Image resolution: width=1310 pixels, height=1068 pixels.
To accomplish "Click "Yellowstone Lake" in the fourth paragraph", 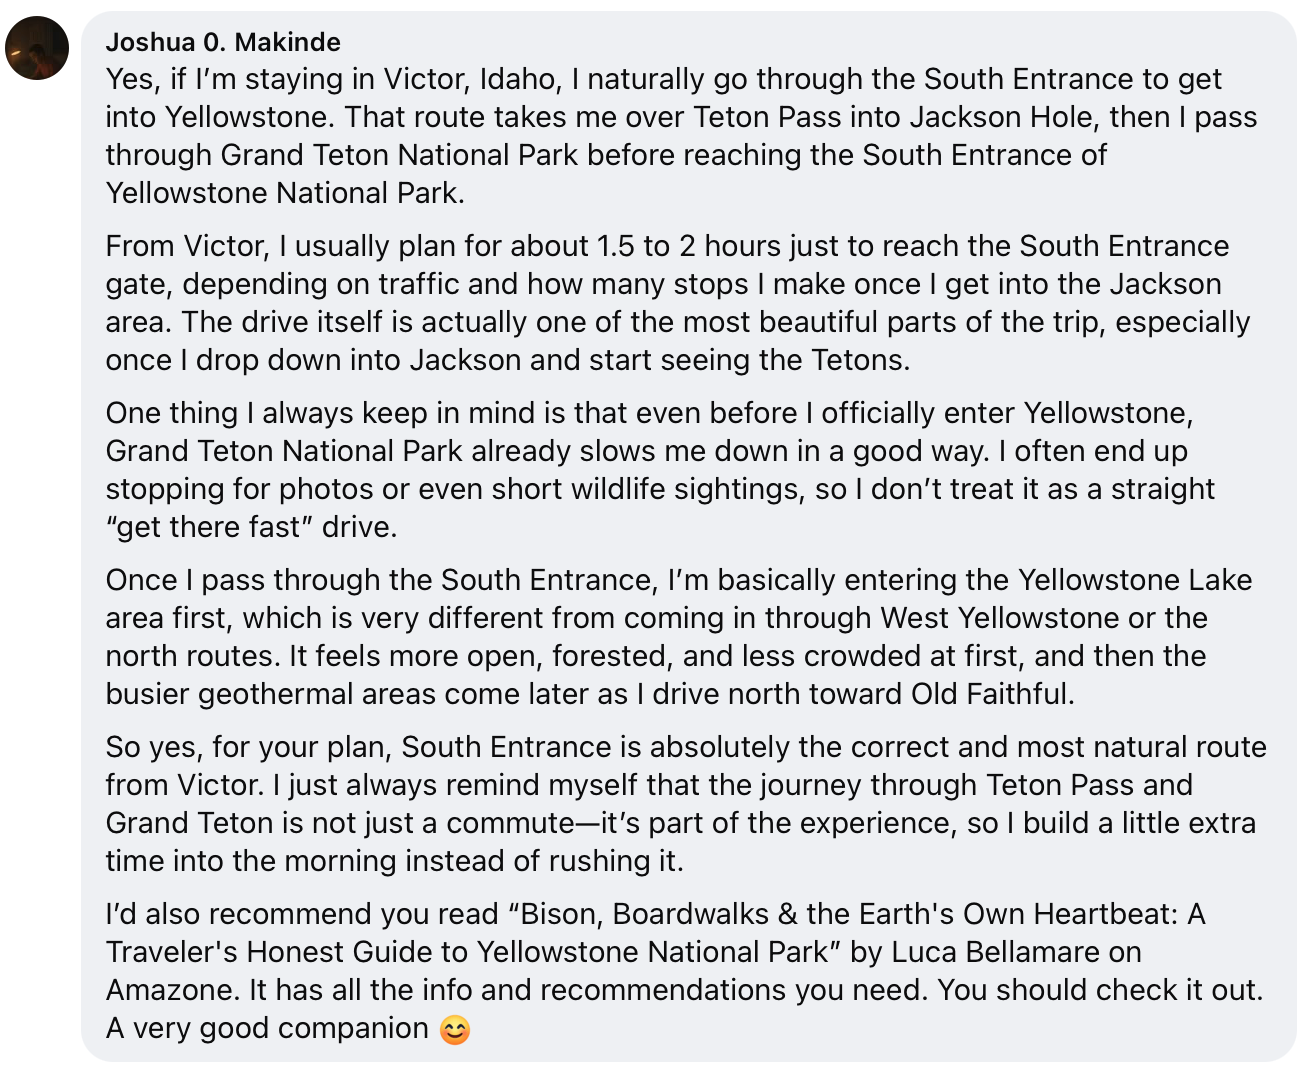I will point(1135,580).
